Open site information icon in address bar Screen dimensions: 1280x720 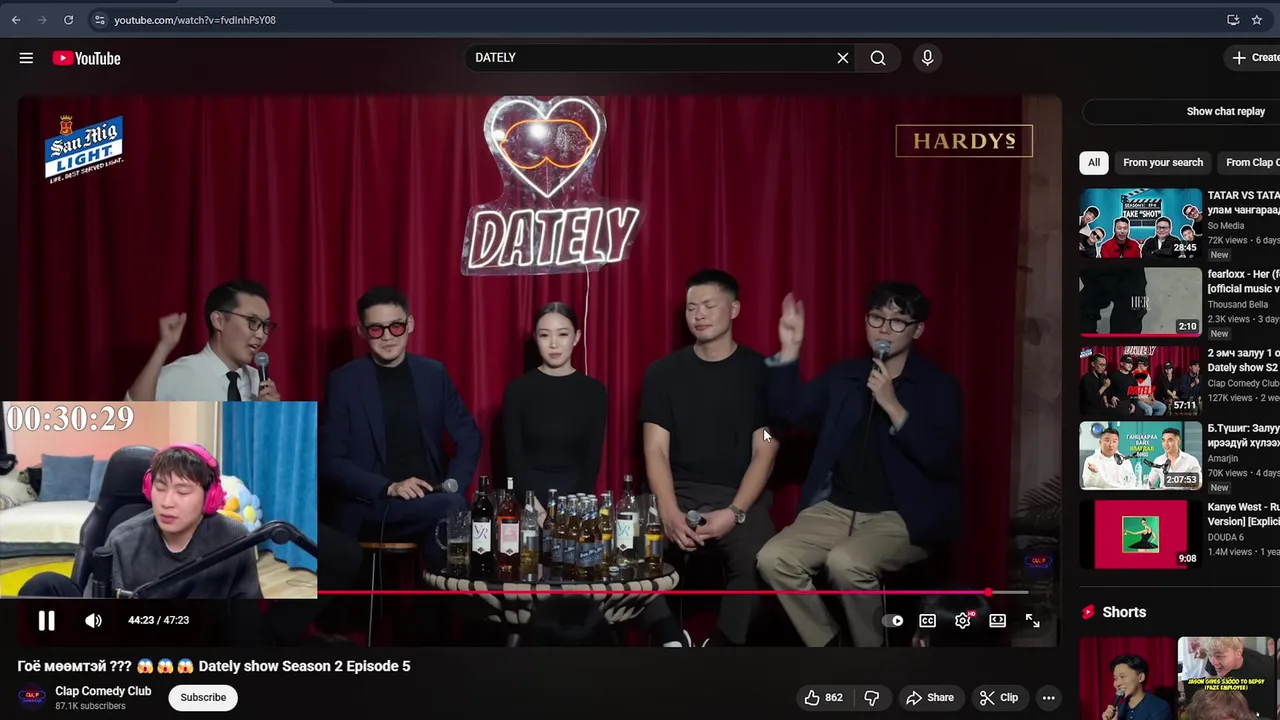99,20
